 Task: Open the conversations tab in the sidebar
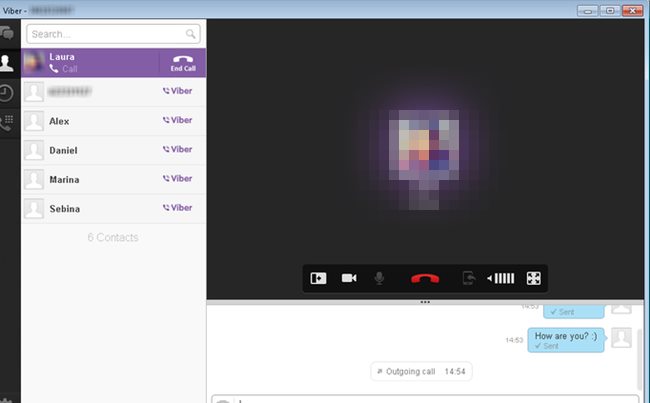pyautogui.click(x=7, y=33)
